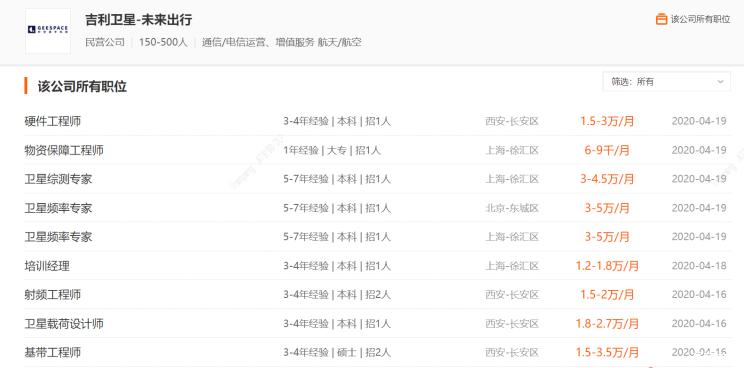Click the orange briefcase icon at the top
Viewport: 744px width, 368px height.
(661, 19)
